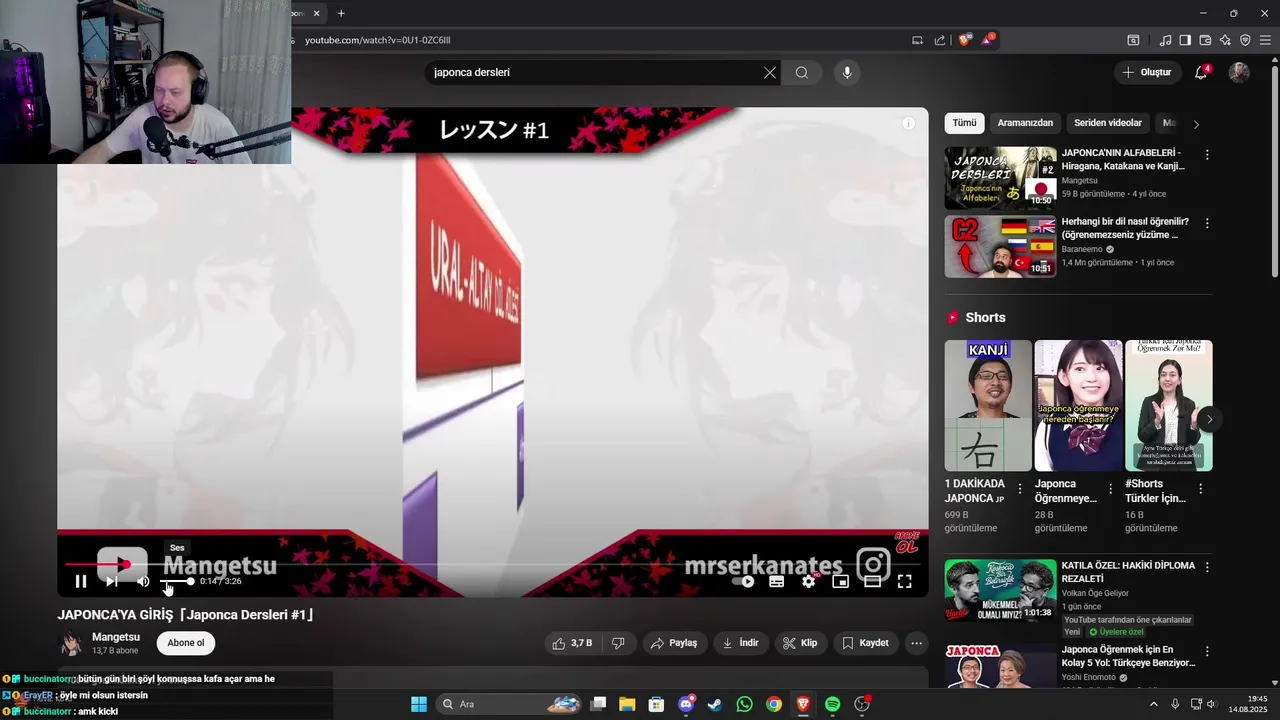Viewport: 1280px width, 720px height.
Task: Share this page from the address bar
Action: coord(940,40)
